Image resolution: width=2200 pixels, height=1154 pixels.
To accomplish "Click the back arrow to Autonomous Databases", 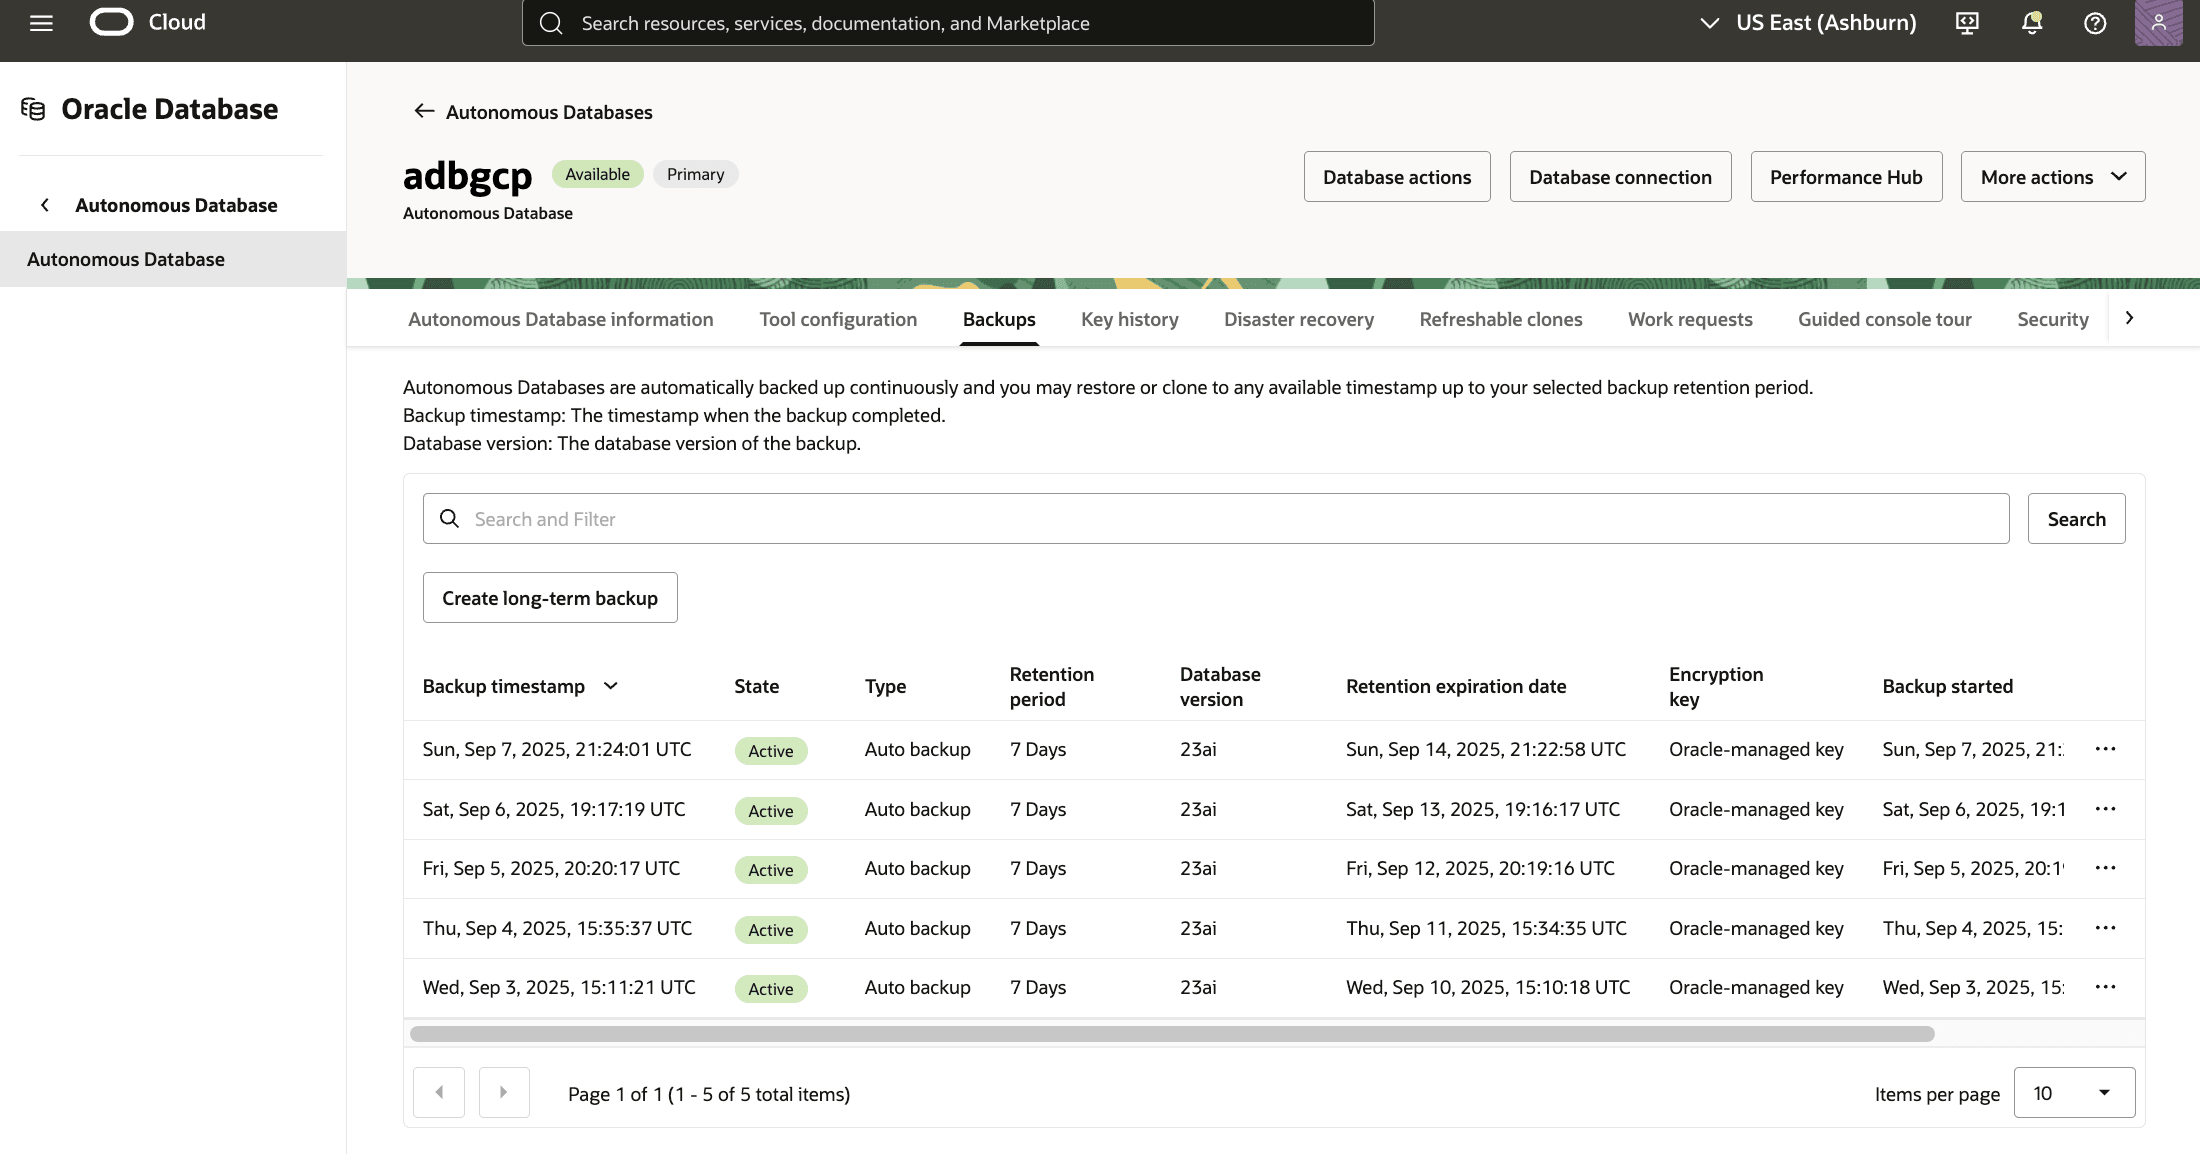I will (423, 111).
